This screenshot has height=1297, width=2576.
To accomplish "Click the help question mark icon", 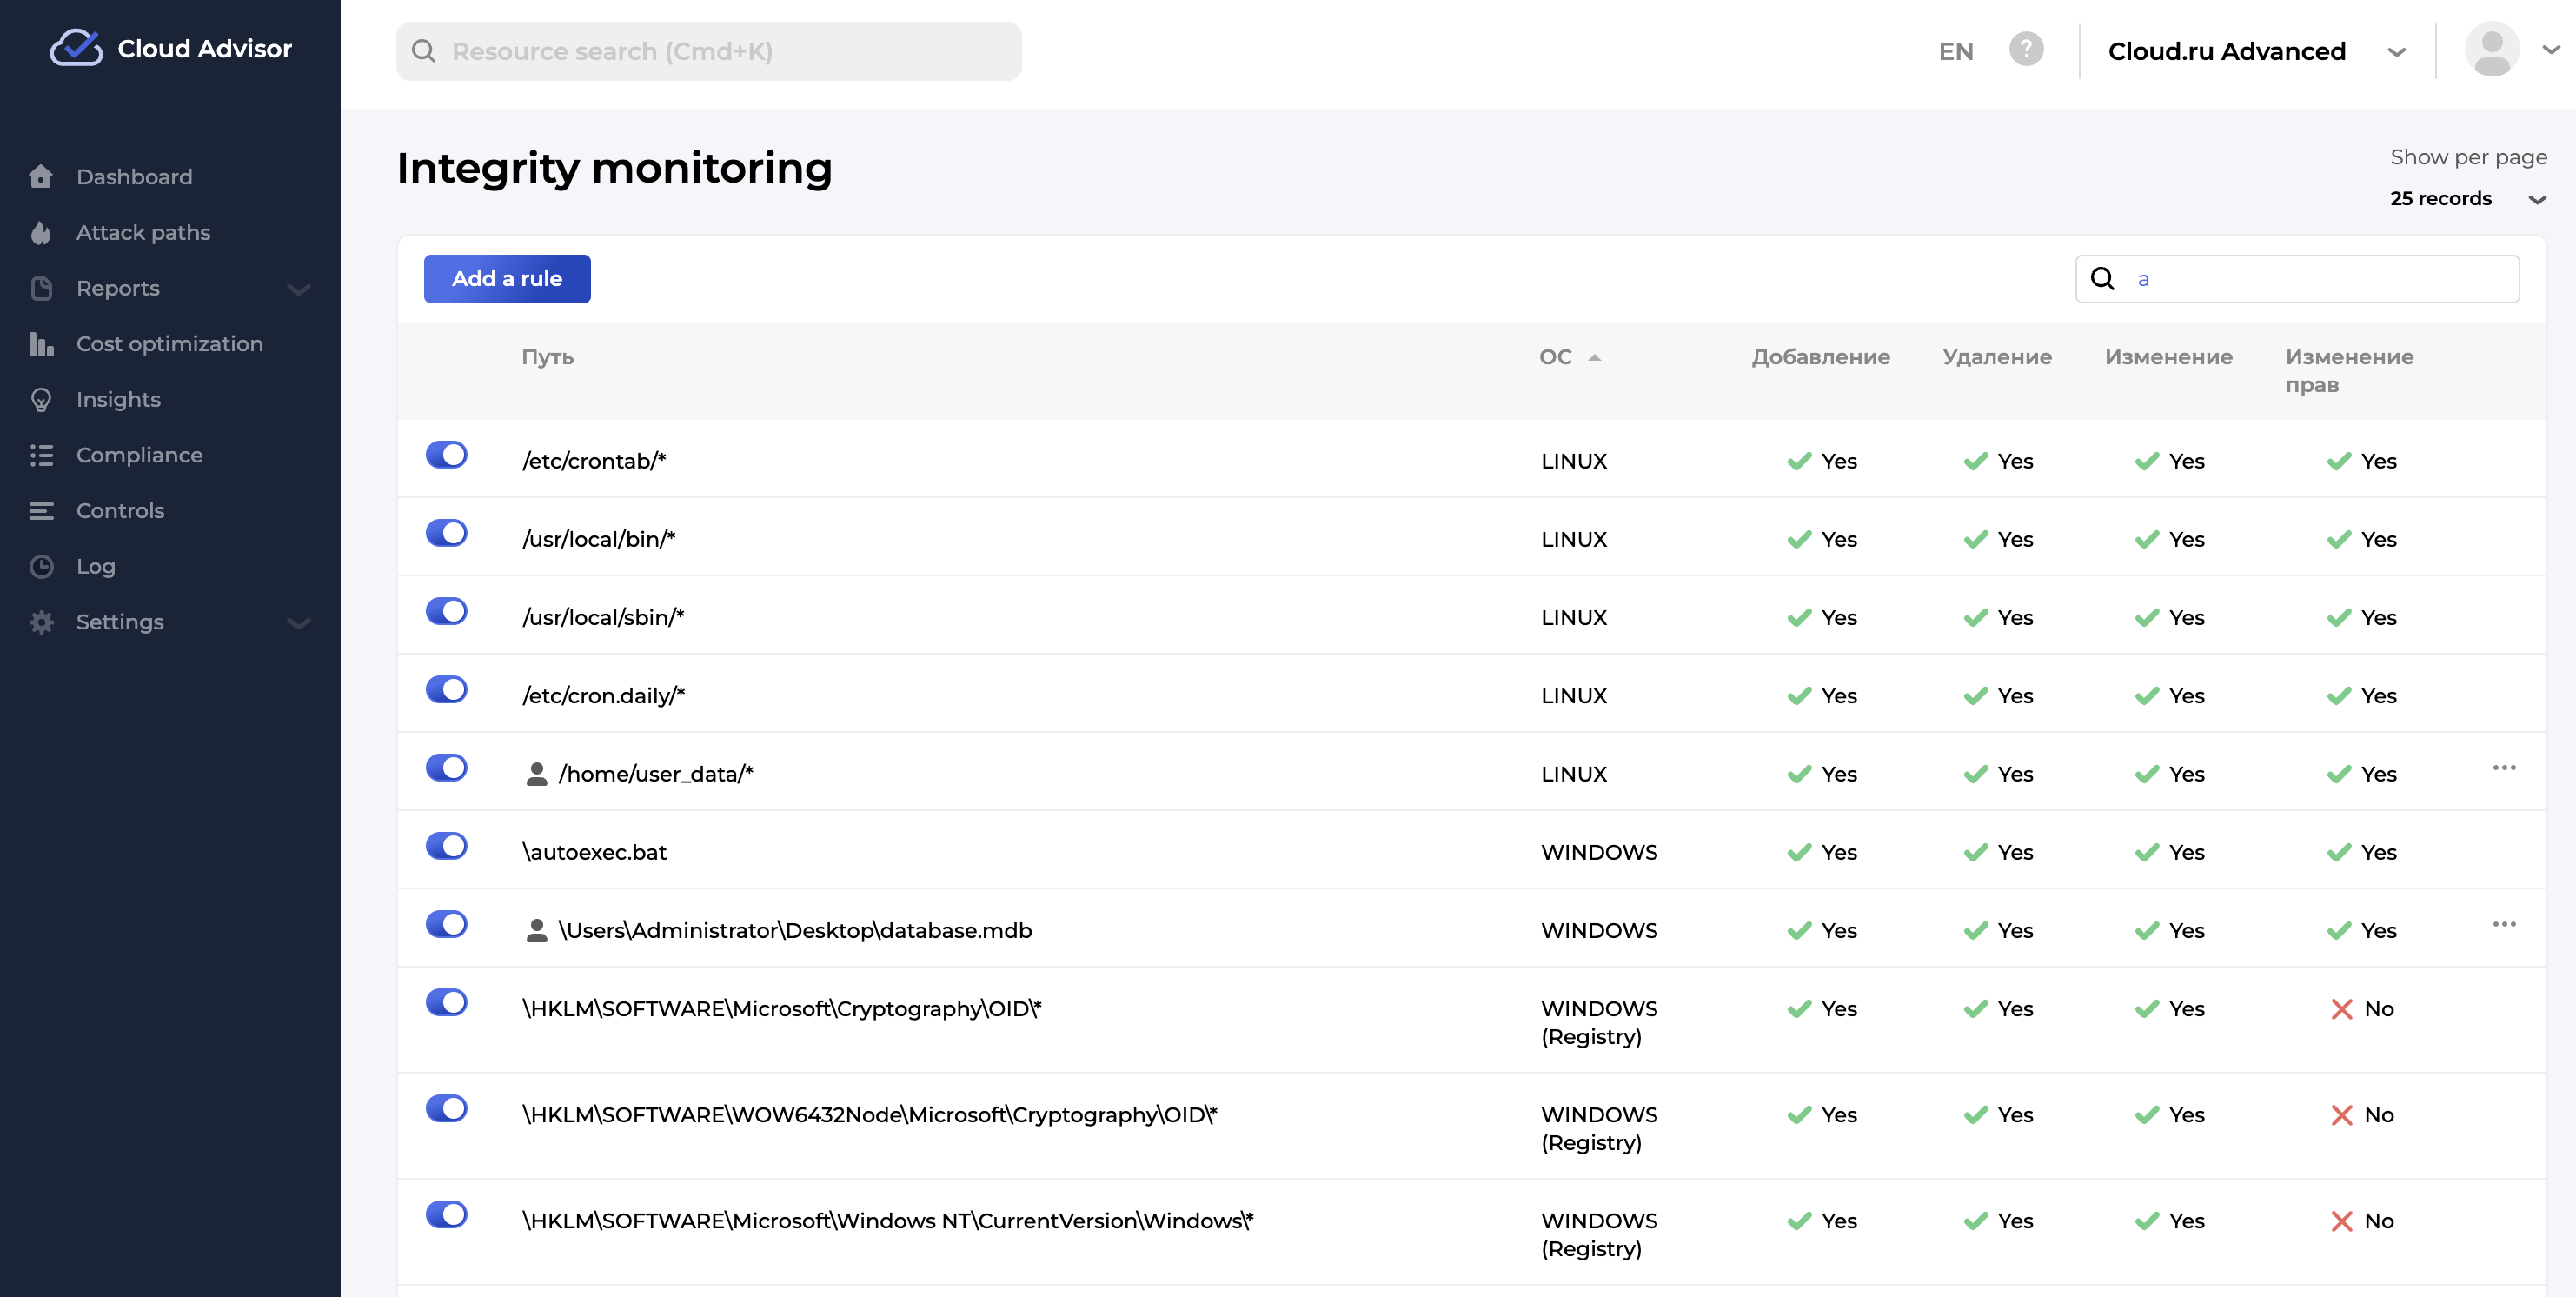I will click(2025, 49).
